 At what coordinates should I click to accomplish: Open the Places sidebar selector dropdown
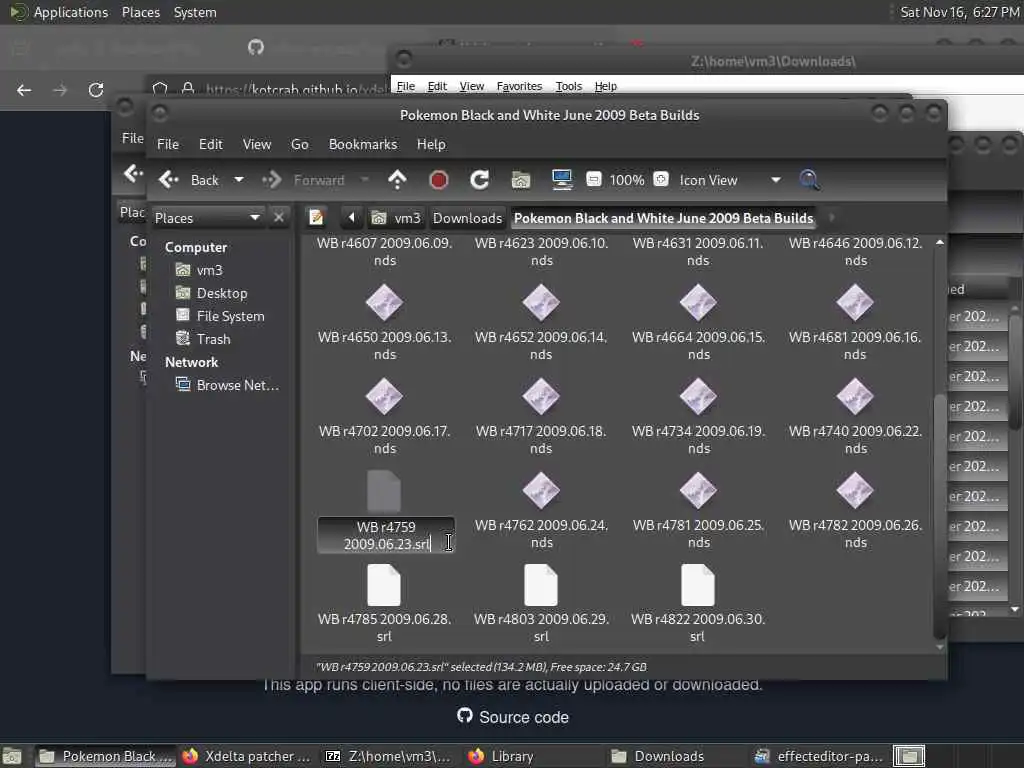pos(208,217)
